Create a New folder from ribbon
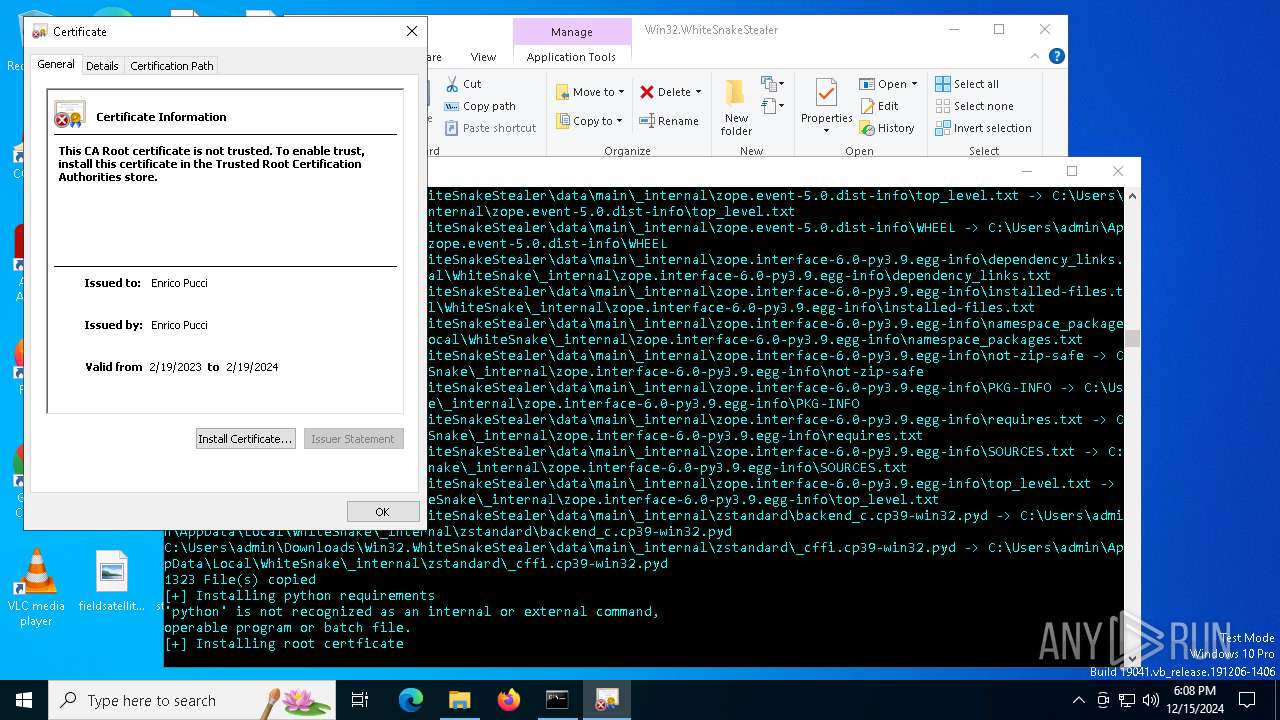 [736, 107]
